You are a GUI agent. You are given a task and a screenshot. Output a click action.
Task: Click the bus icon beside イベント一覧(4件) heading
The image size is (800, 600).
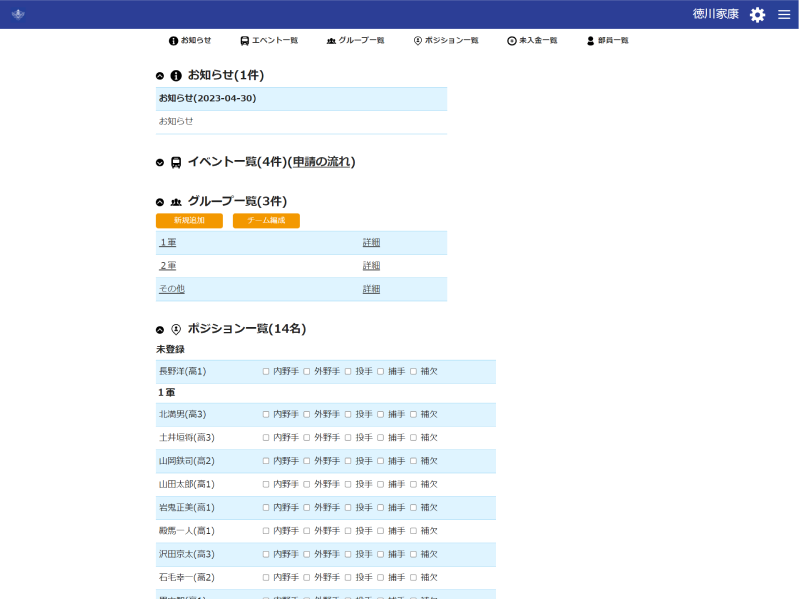[176, 162]
